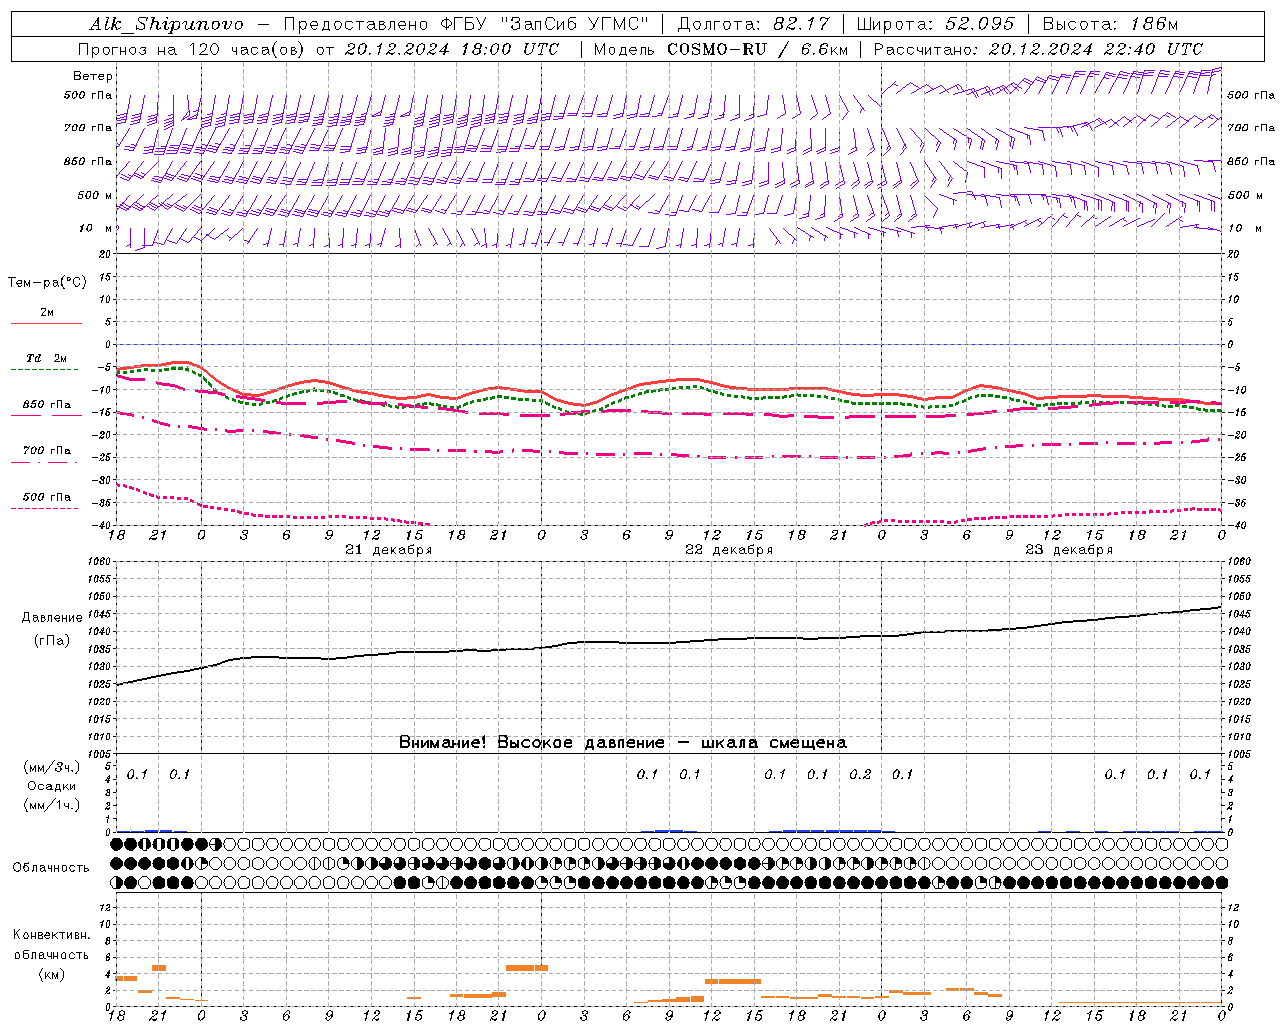Select the latitude value 'Широта: 52.095'
This screenshot has width=1280, height=1024.
935,24
